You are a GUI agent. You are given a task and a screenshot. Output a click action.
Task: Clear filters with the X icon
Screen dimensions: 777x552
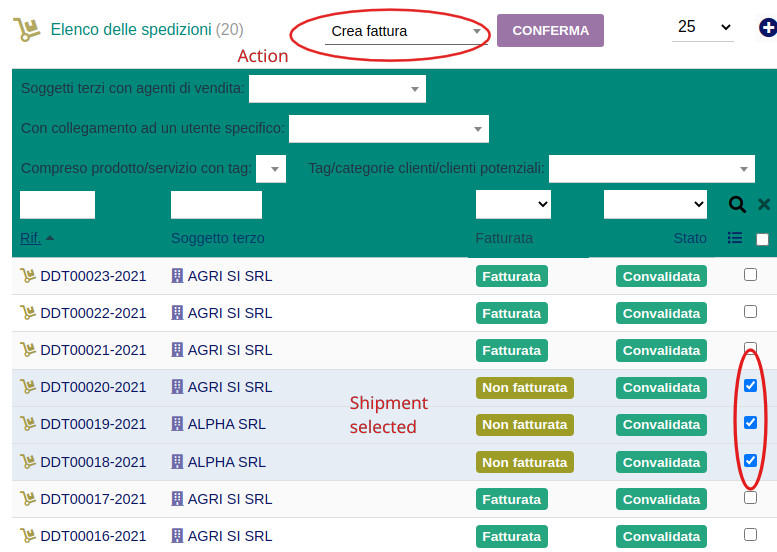[x=764, y=205]
